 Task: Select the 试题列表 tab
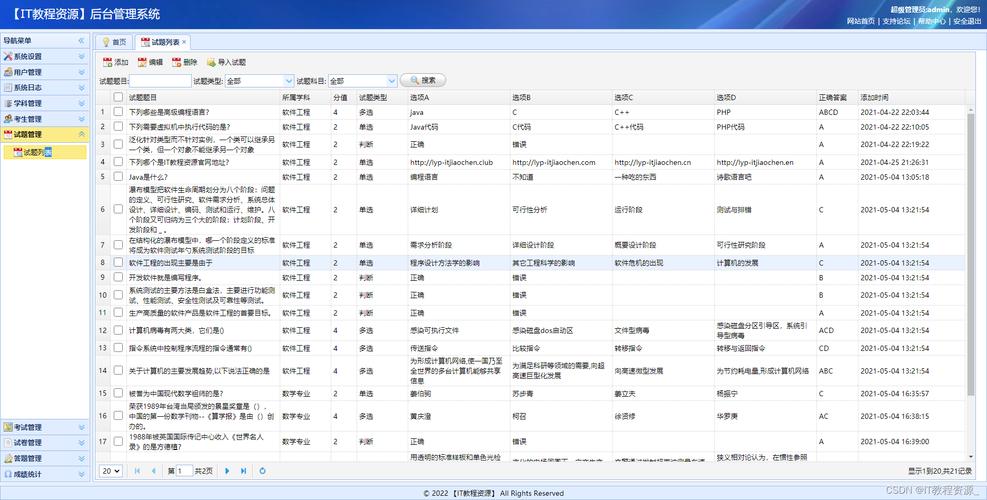click(162, 42)
